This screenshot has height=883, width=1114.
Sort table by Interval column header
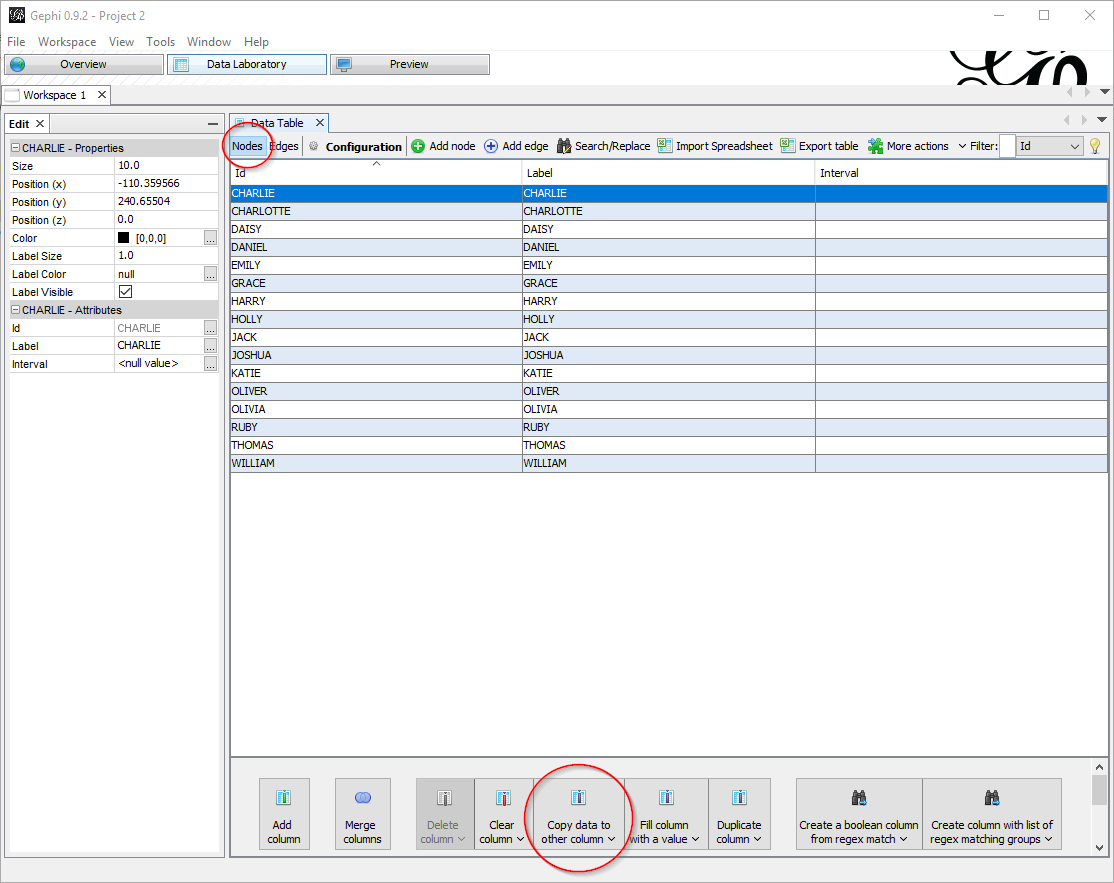point(961,173)
